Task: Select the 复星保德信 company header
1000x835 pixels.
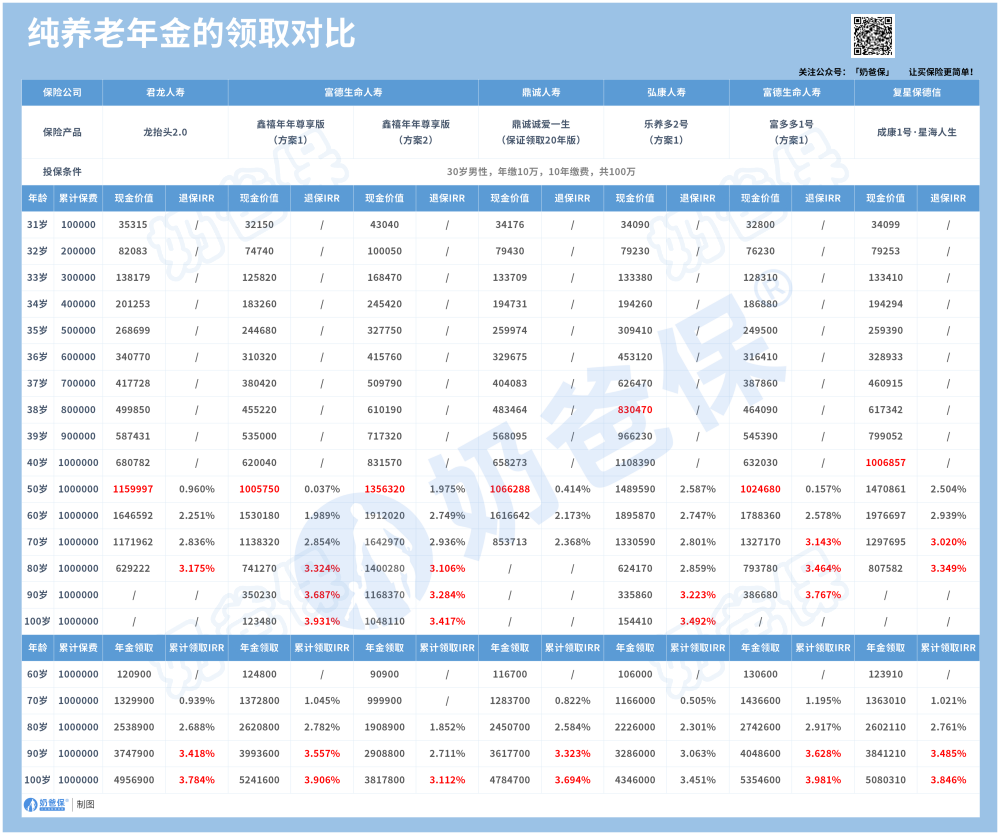Action: pos(916,92)
